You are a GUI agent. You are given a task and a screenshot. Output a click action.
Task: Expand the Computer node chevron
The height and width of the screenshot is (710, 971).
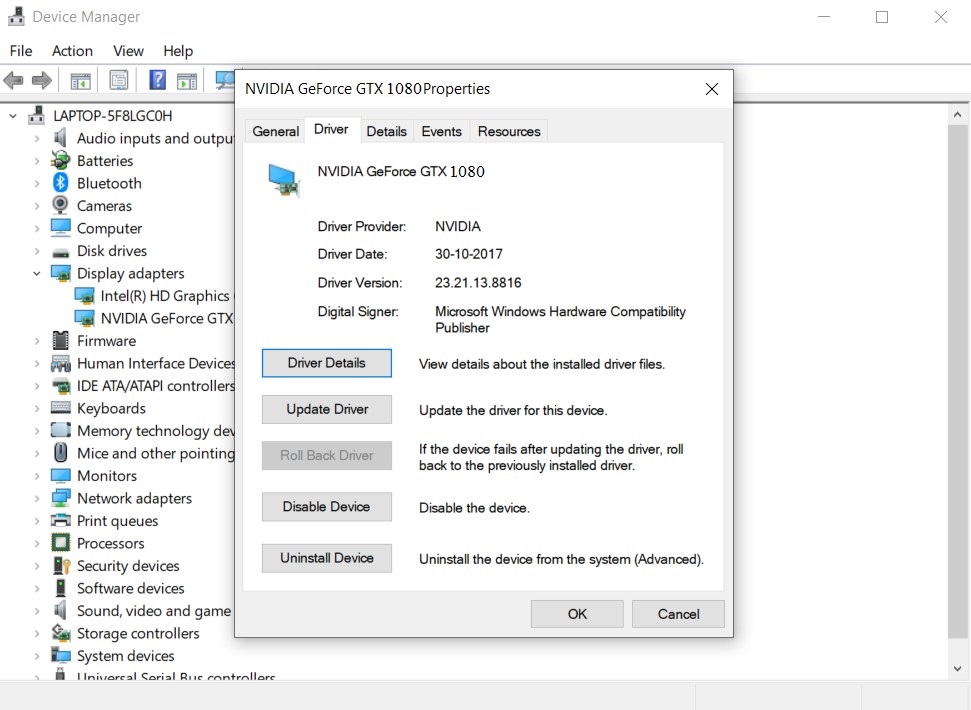click(37, 228)
